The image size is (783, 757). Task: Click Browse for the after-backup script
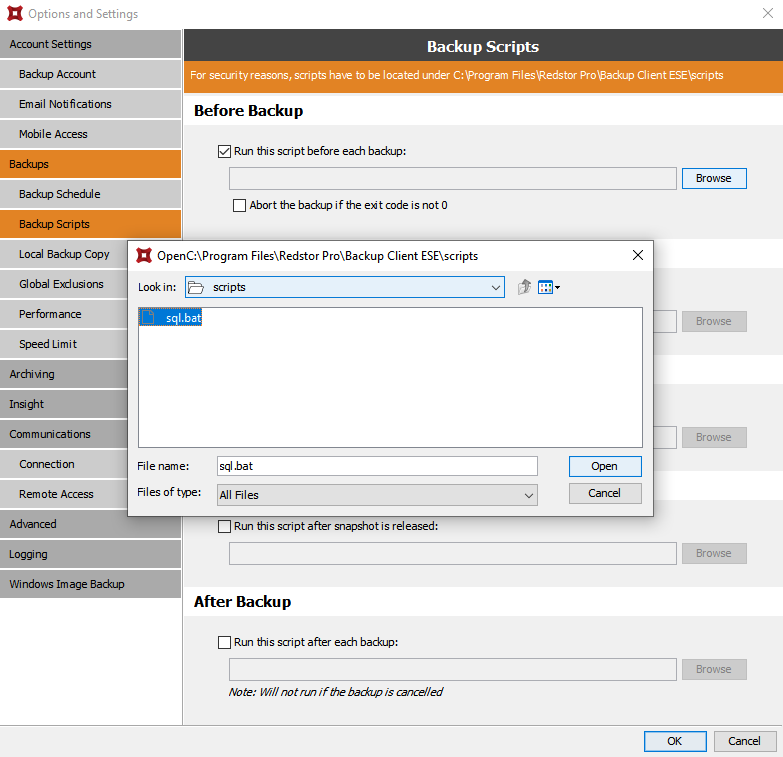coord(714,669)
